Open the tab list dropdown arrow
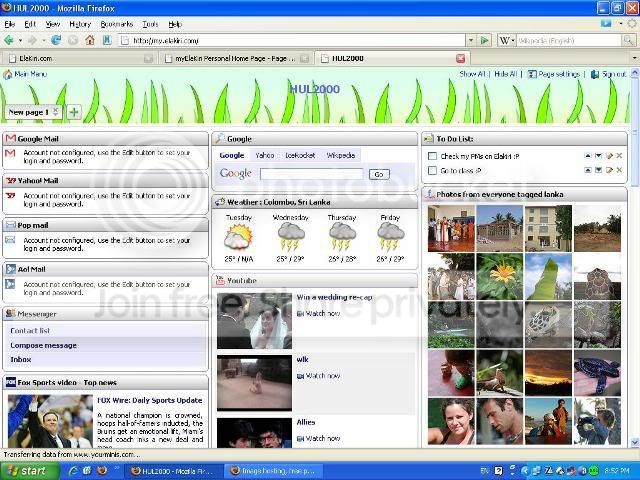The width and height of the screenshot is (640, 480). pyautogui.click(x=634, y=58)
